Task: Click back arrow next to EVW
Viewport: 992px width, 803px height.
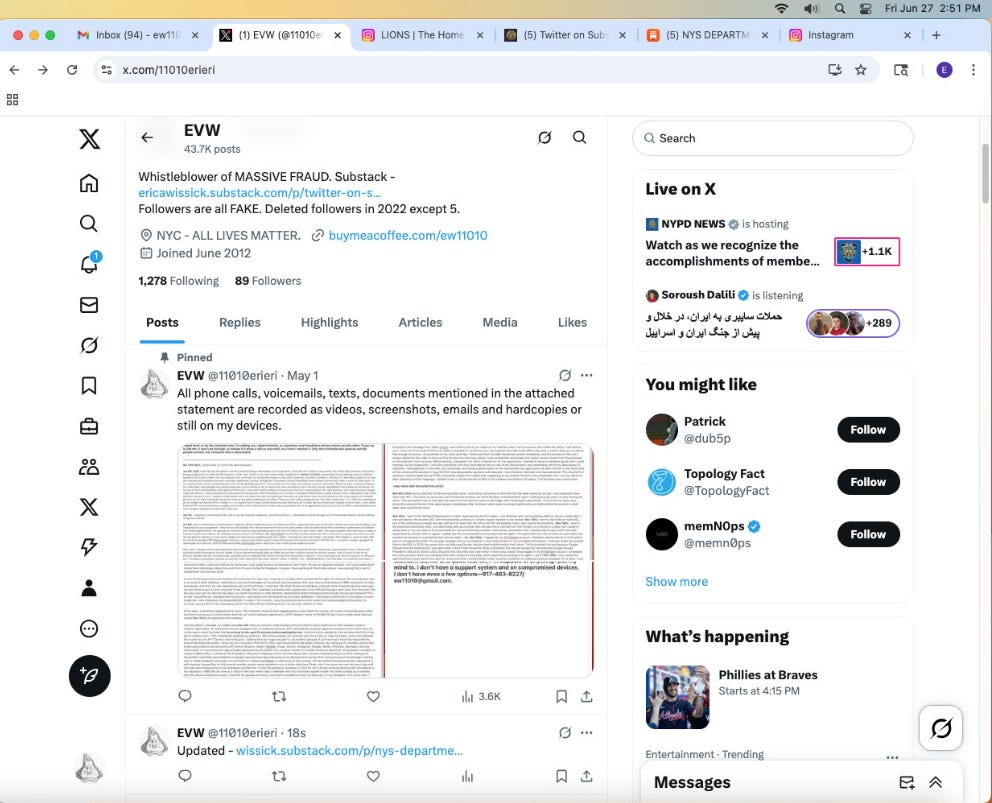Action: (147, 137)
